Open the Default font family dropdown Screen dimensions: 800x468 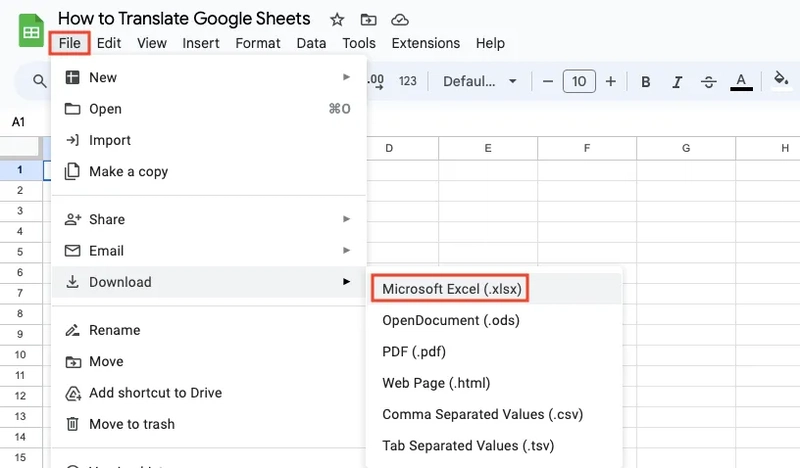[480, 81]
